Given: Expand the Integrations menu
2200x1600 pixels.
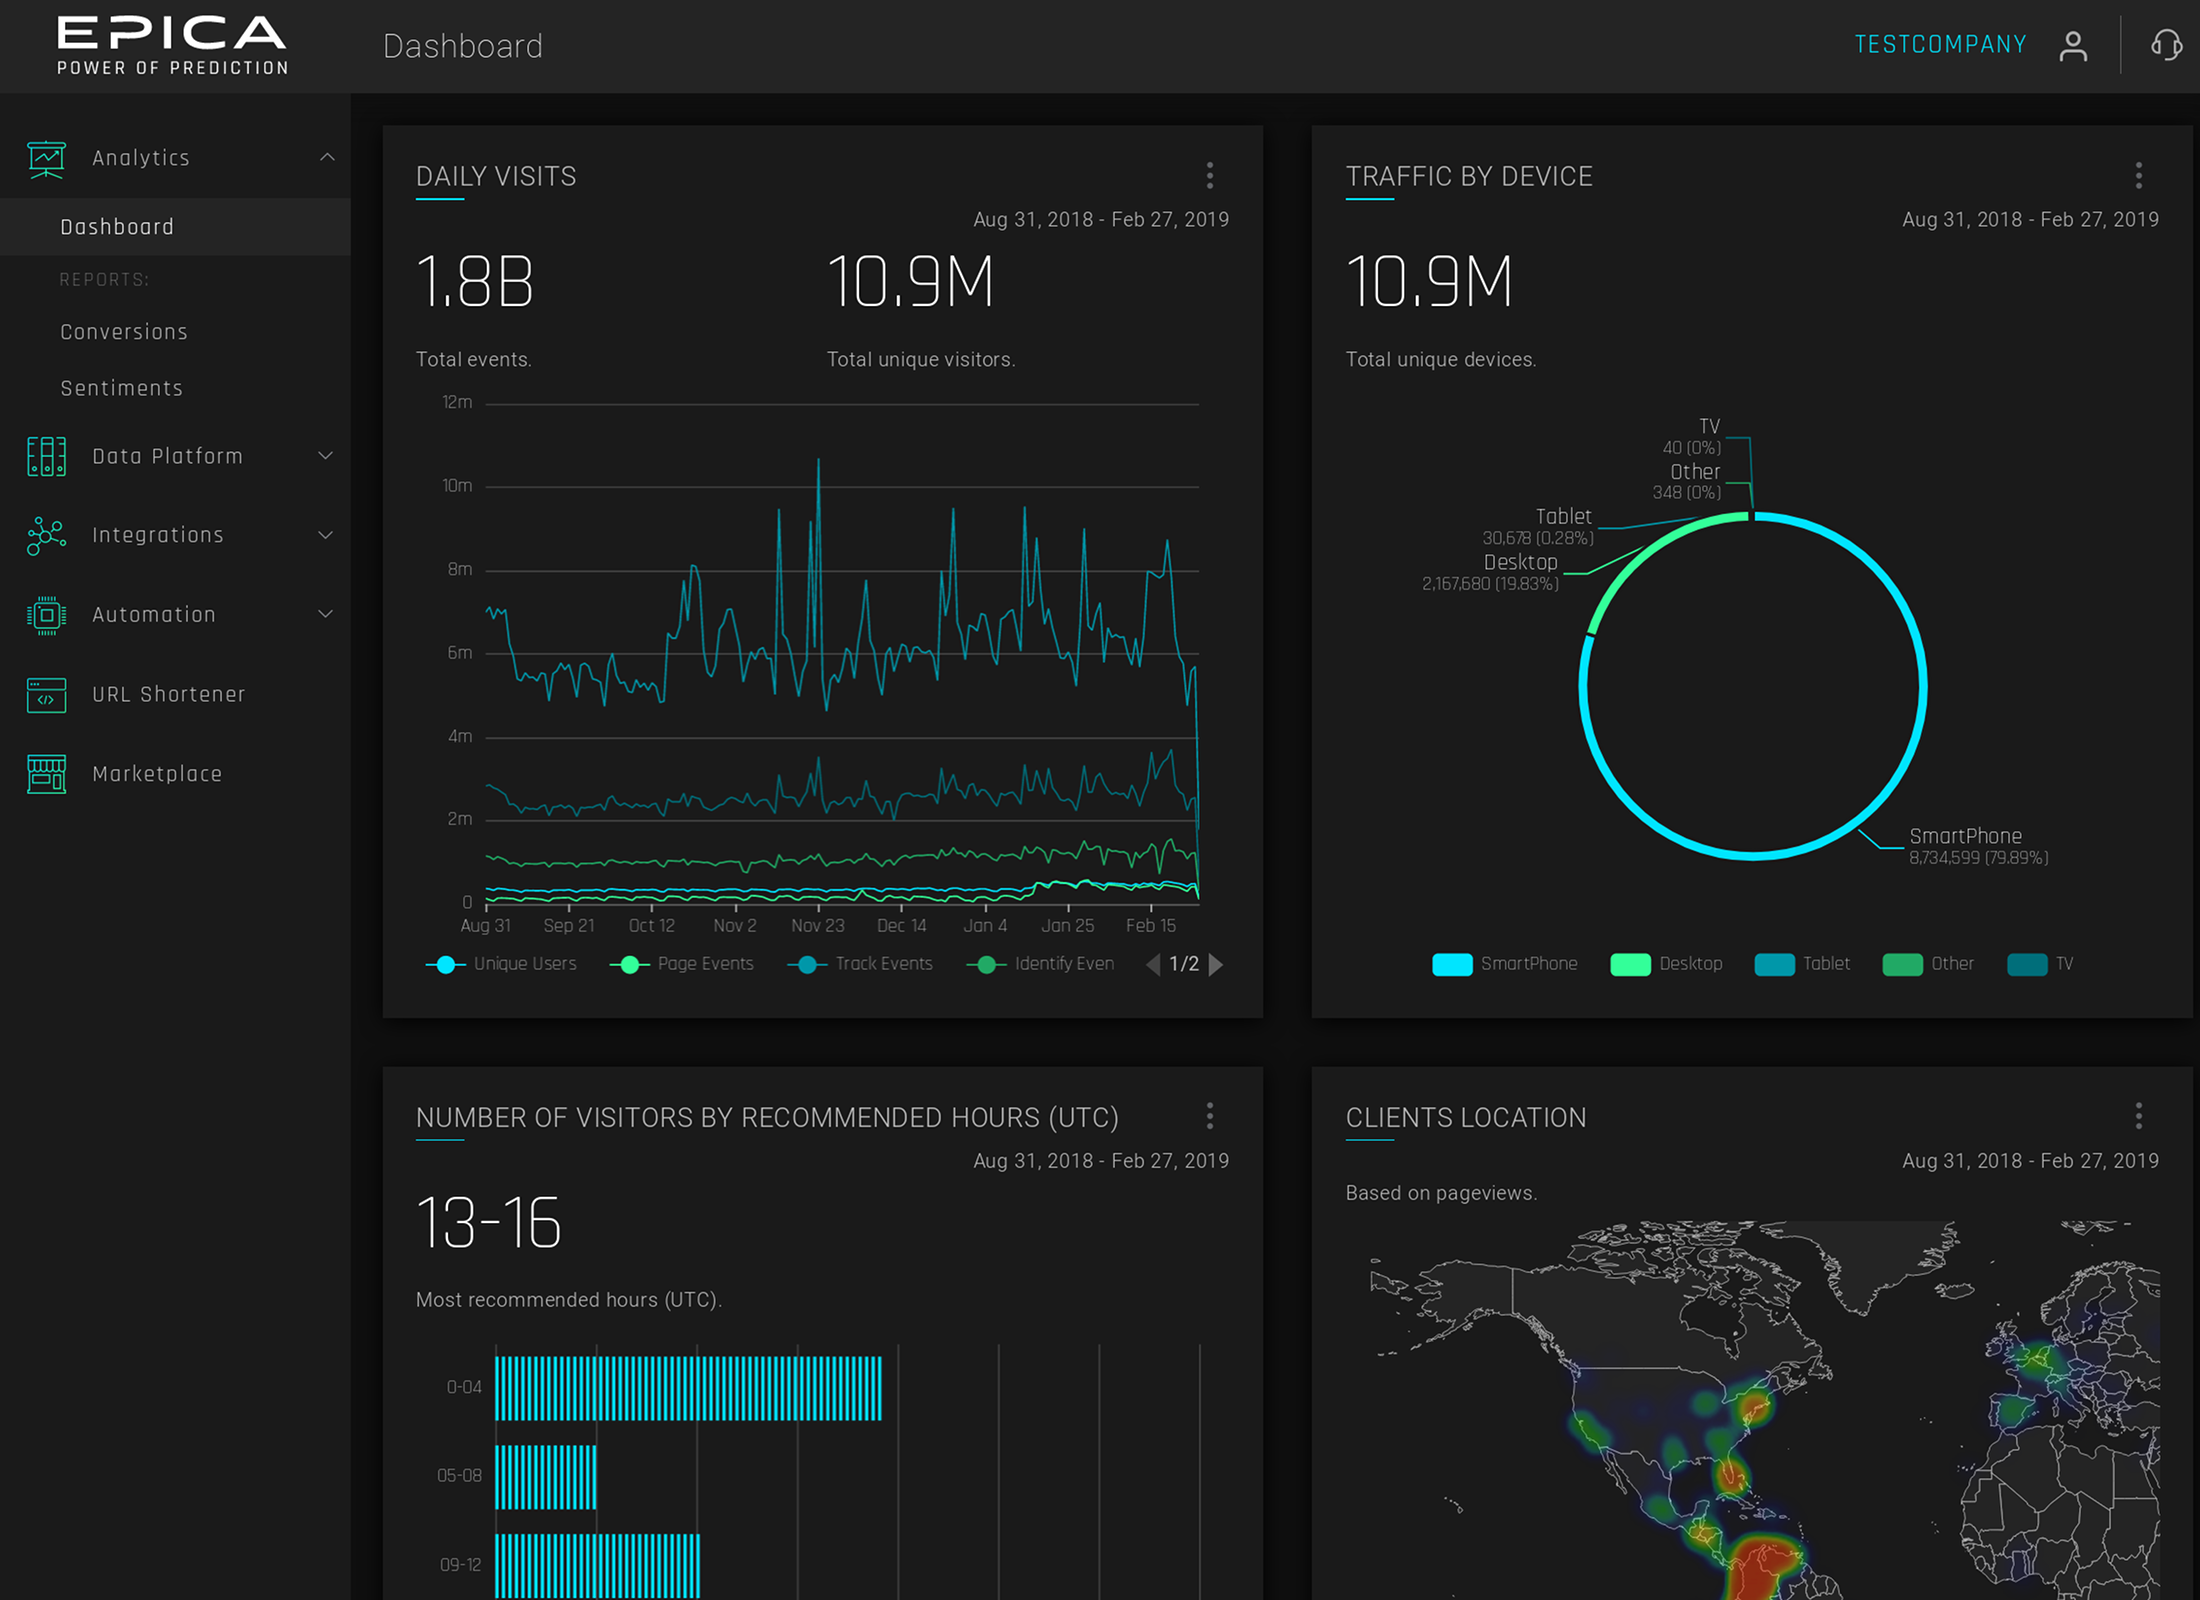Looking at the screenshot, I should (x=326, y=536).
